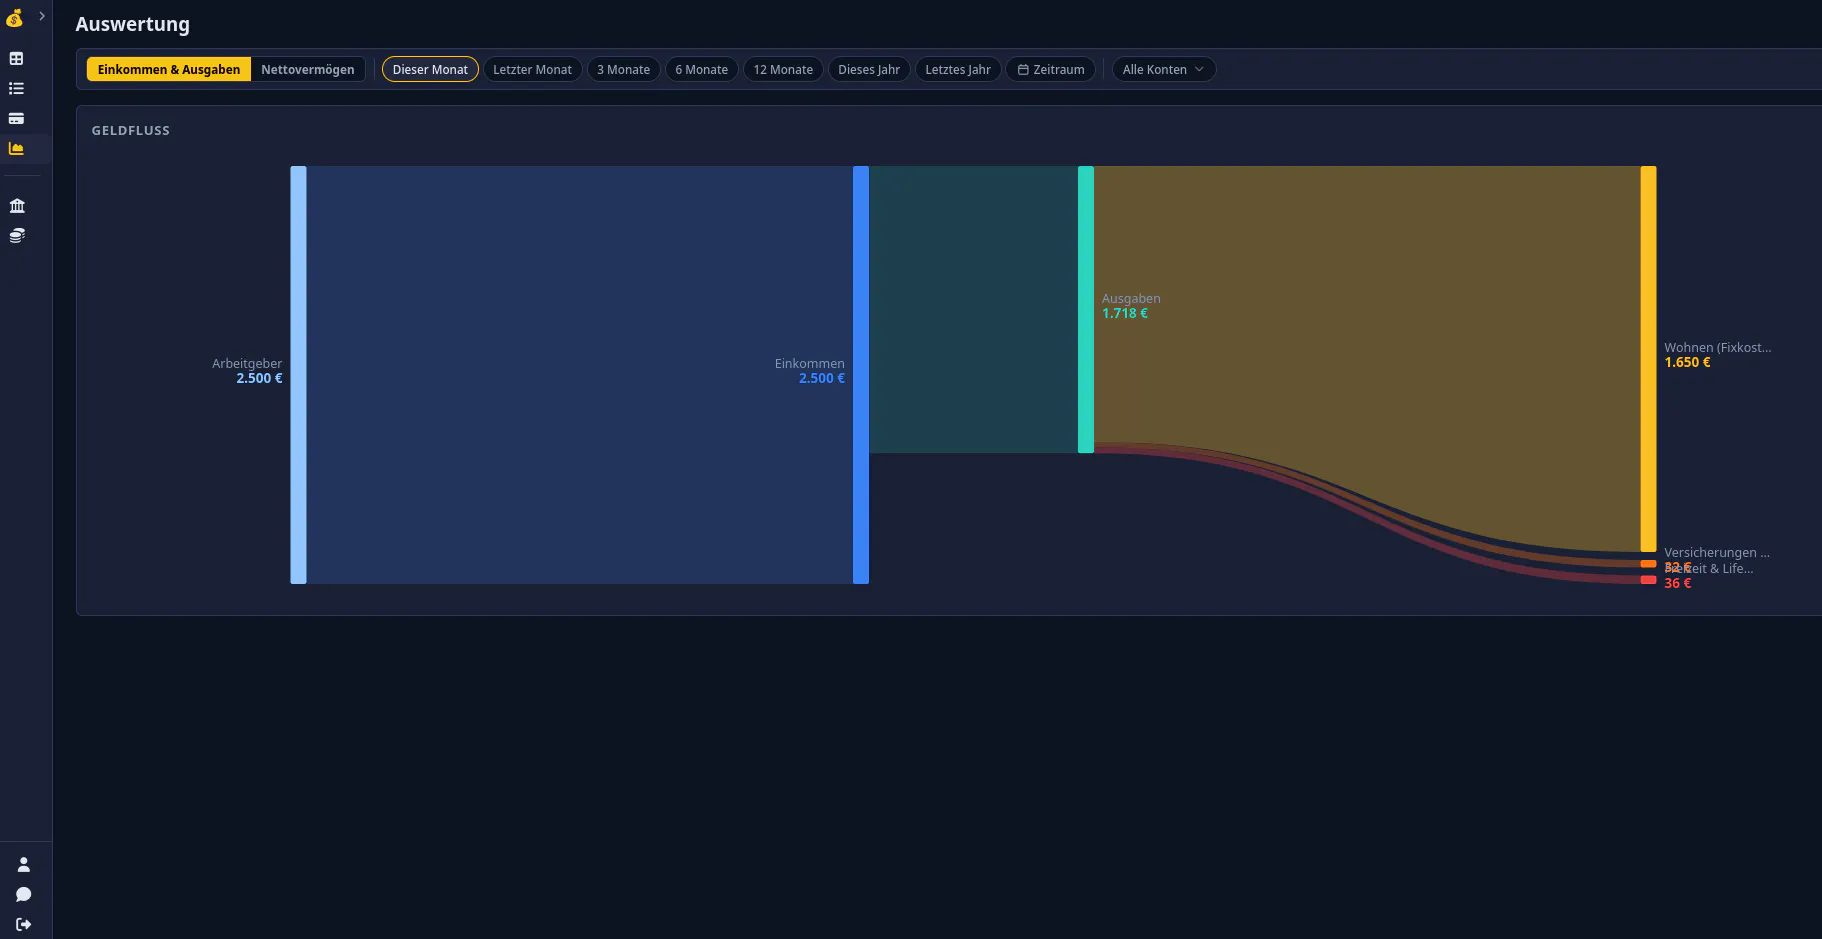Viewport: 1822px width, 939px height.
Task: Select the Letzter Monat filter
Action: 532,69
